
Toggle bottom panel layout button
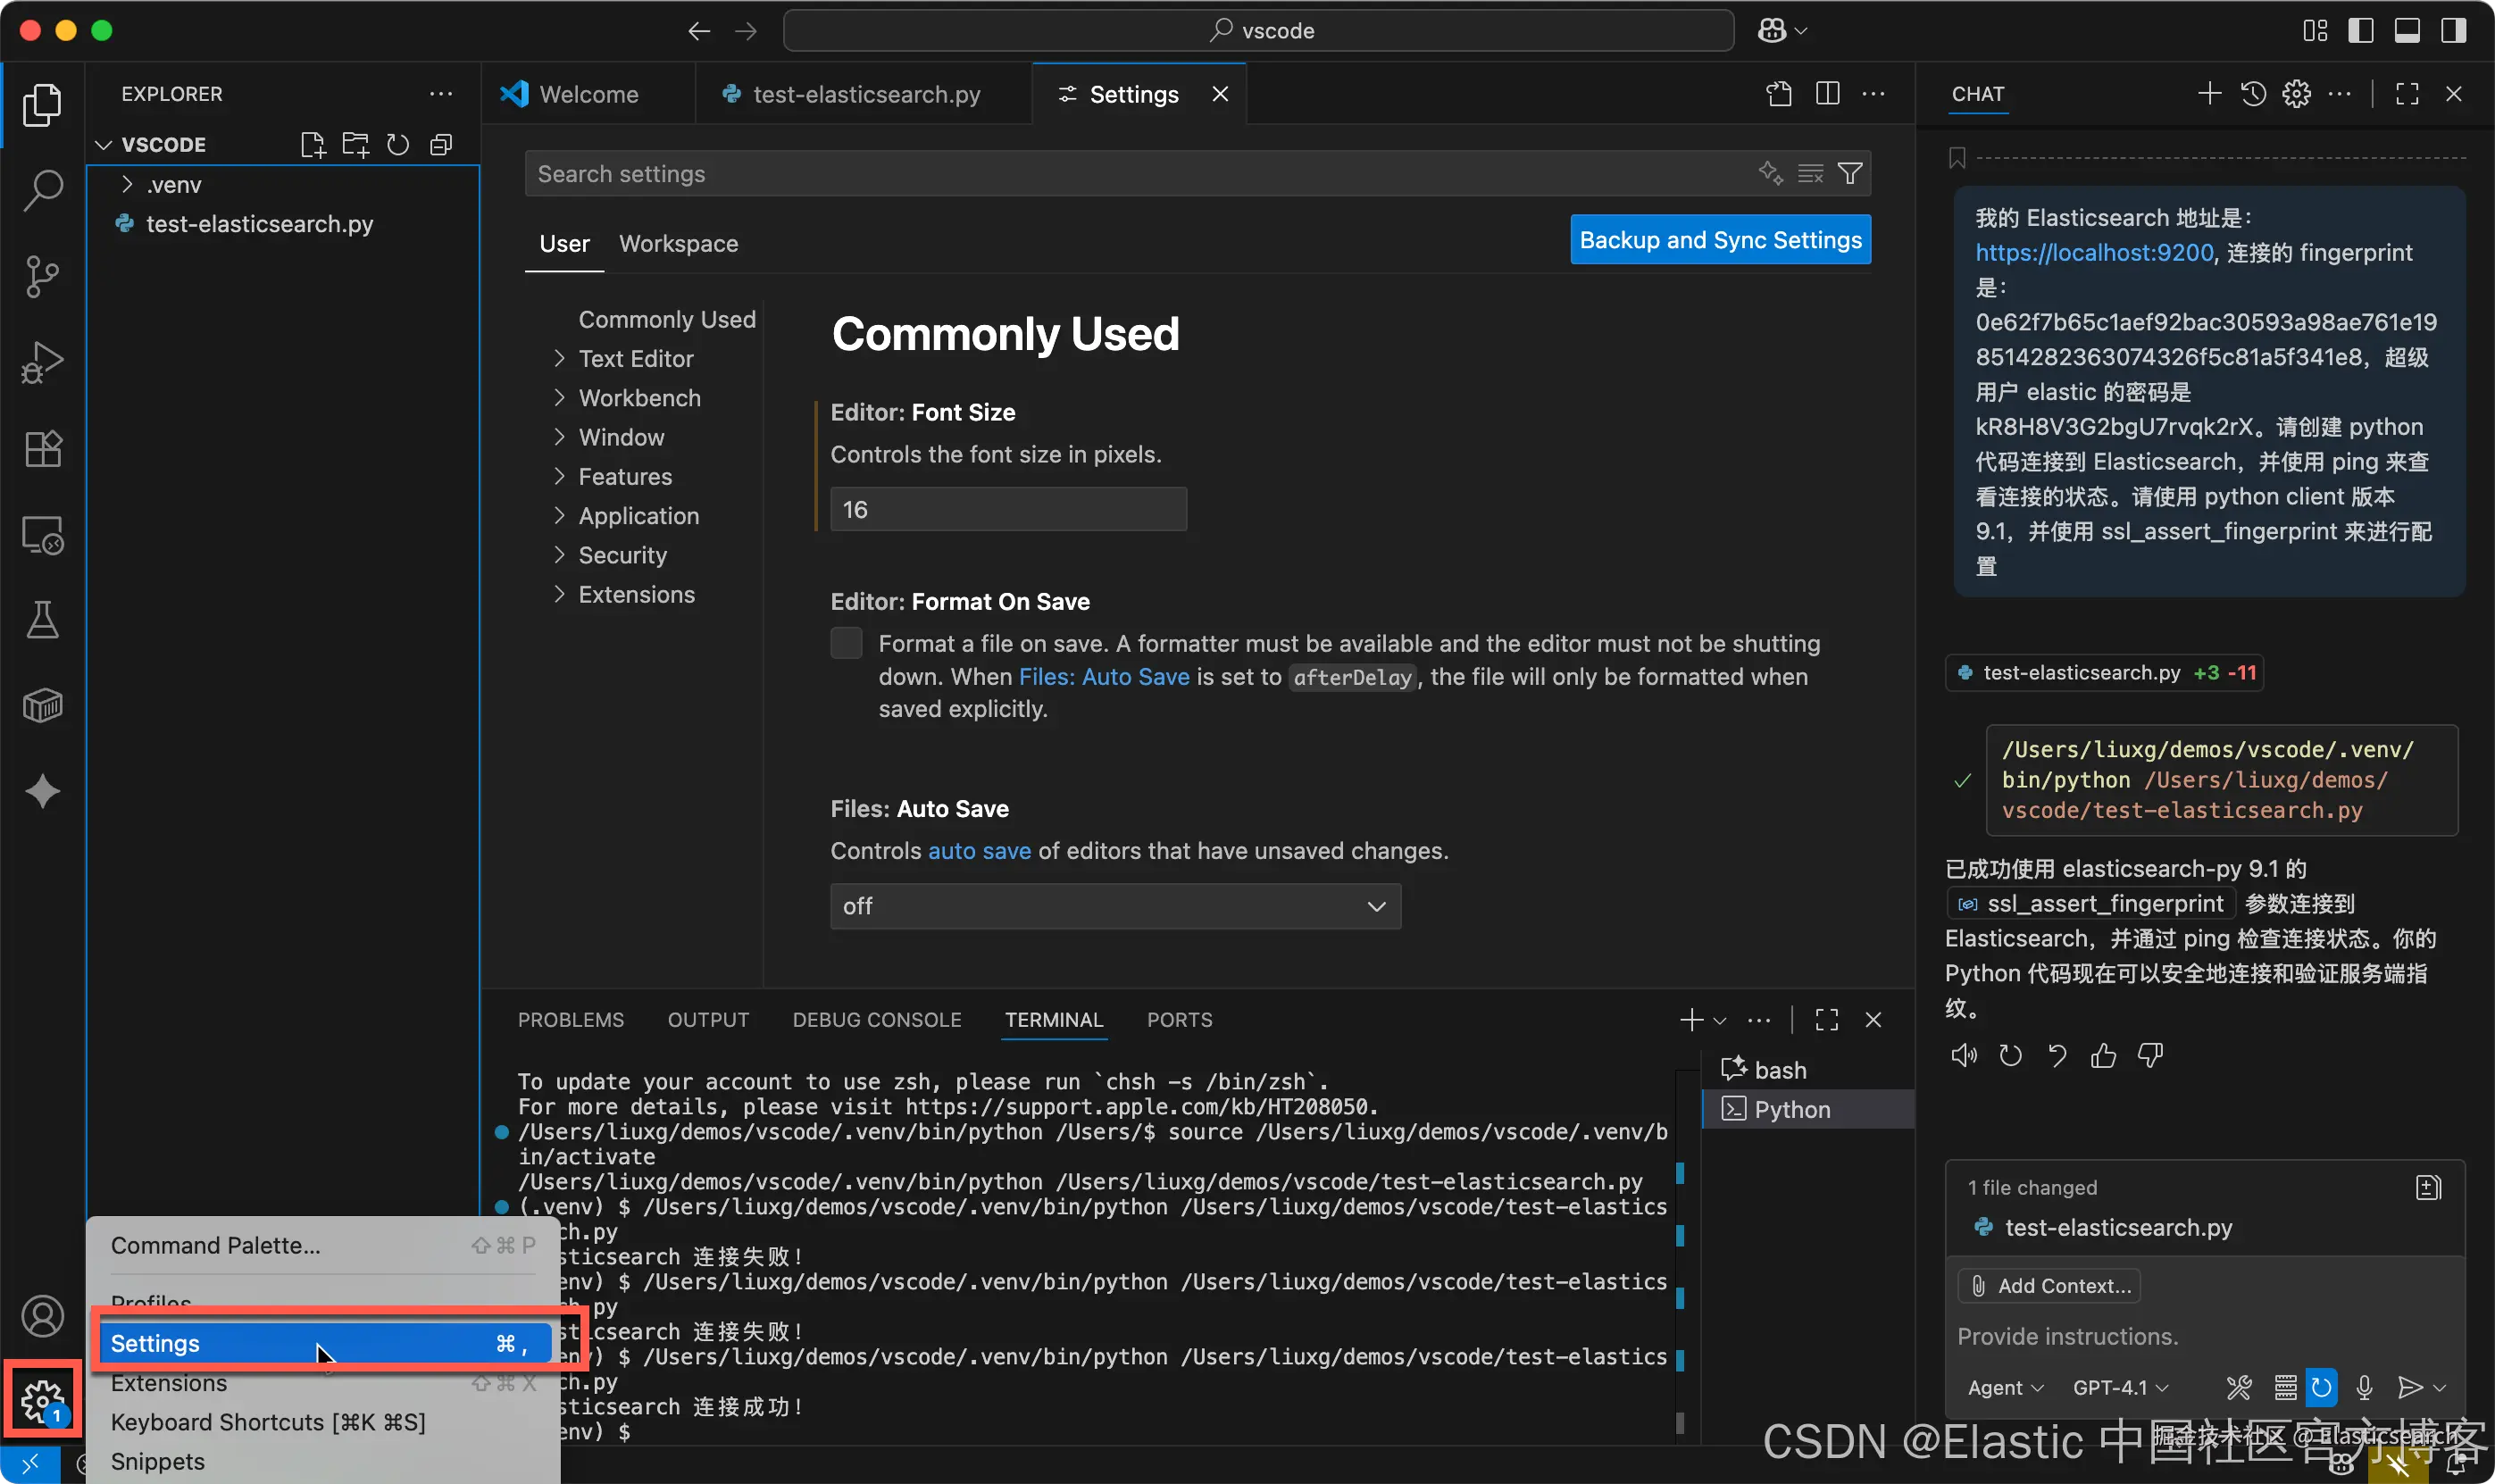pos(2407,31)
